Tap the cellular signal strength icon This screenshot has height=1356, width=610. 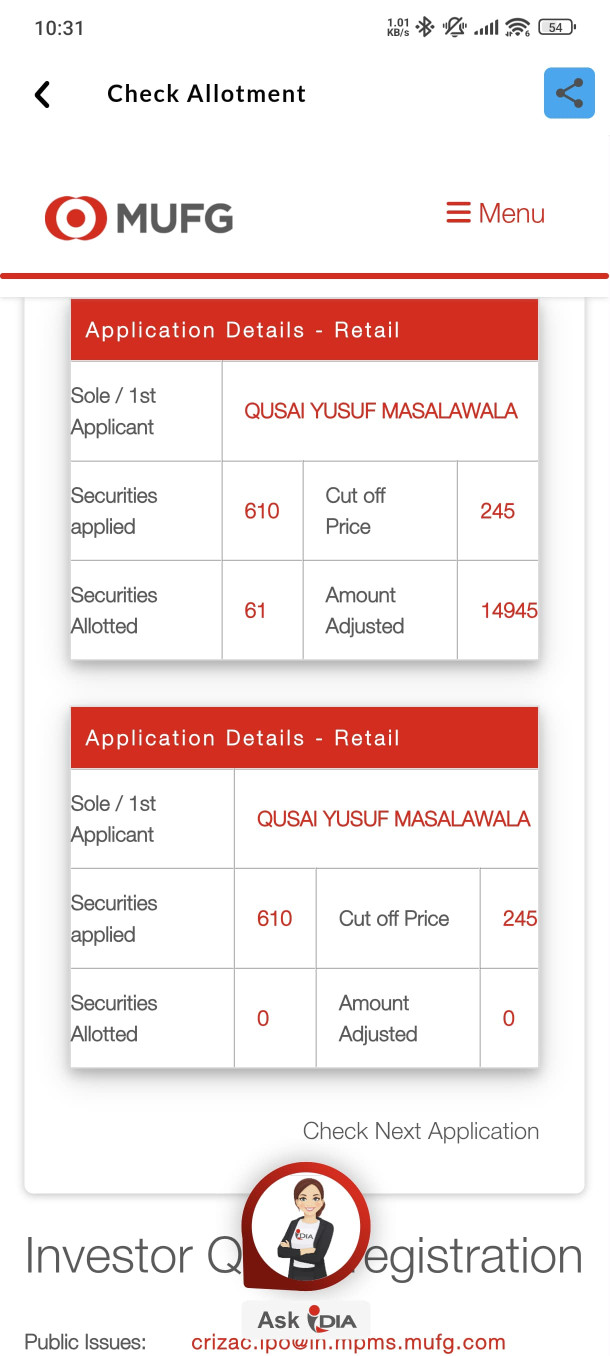486,27
